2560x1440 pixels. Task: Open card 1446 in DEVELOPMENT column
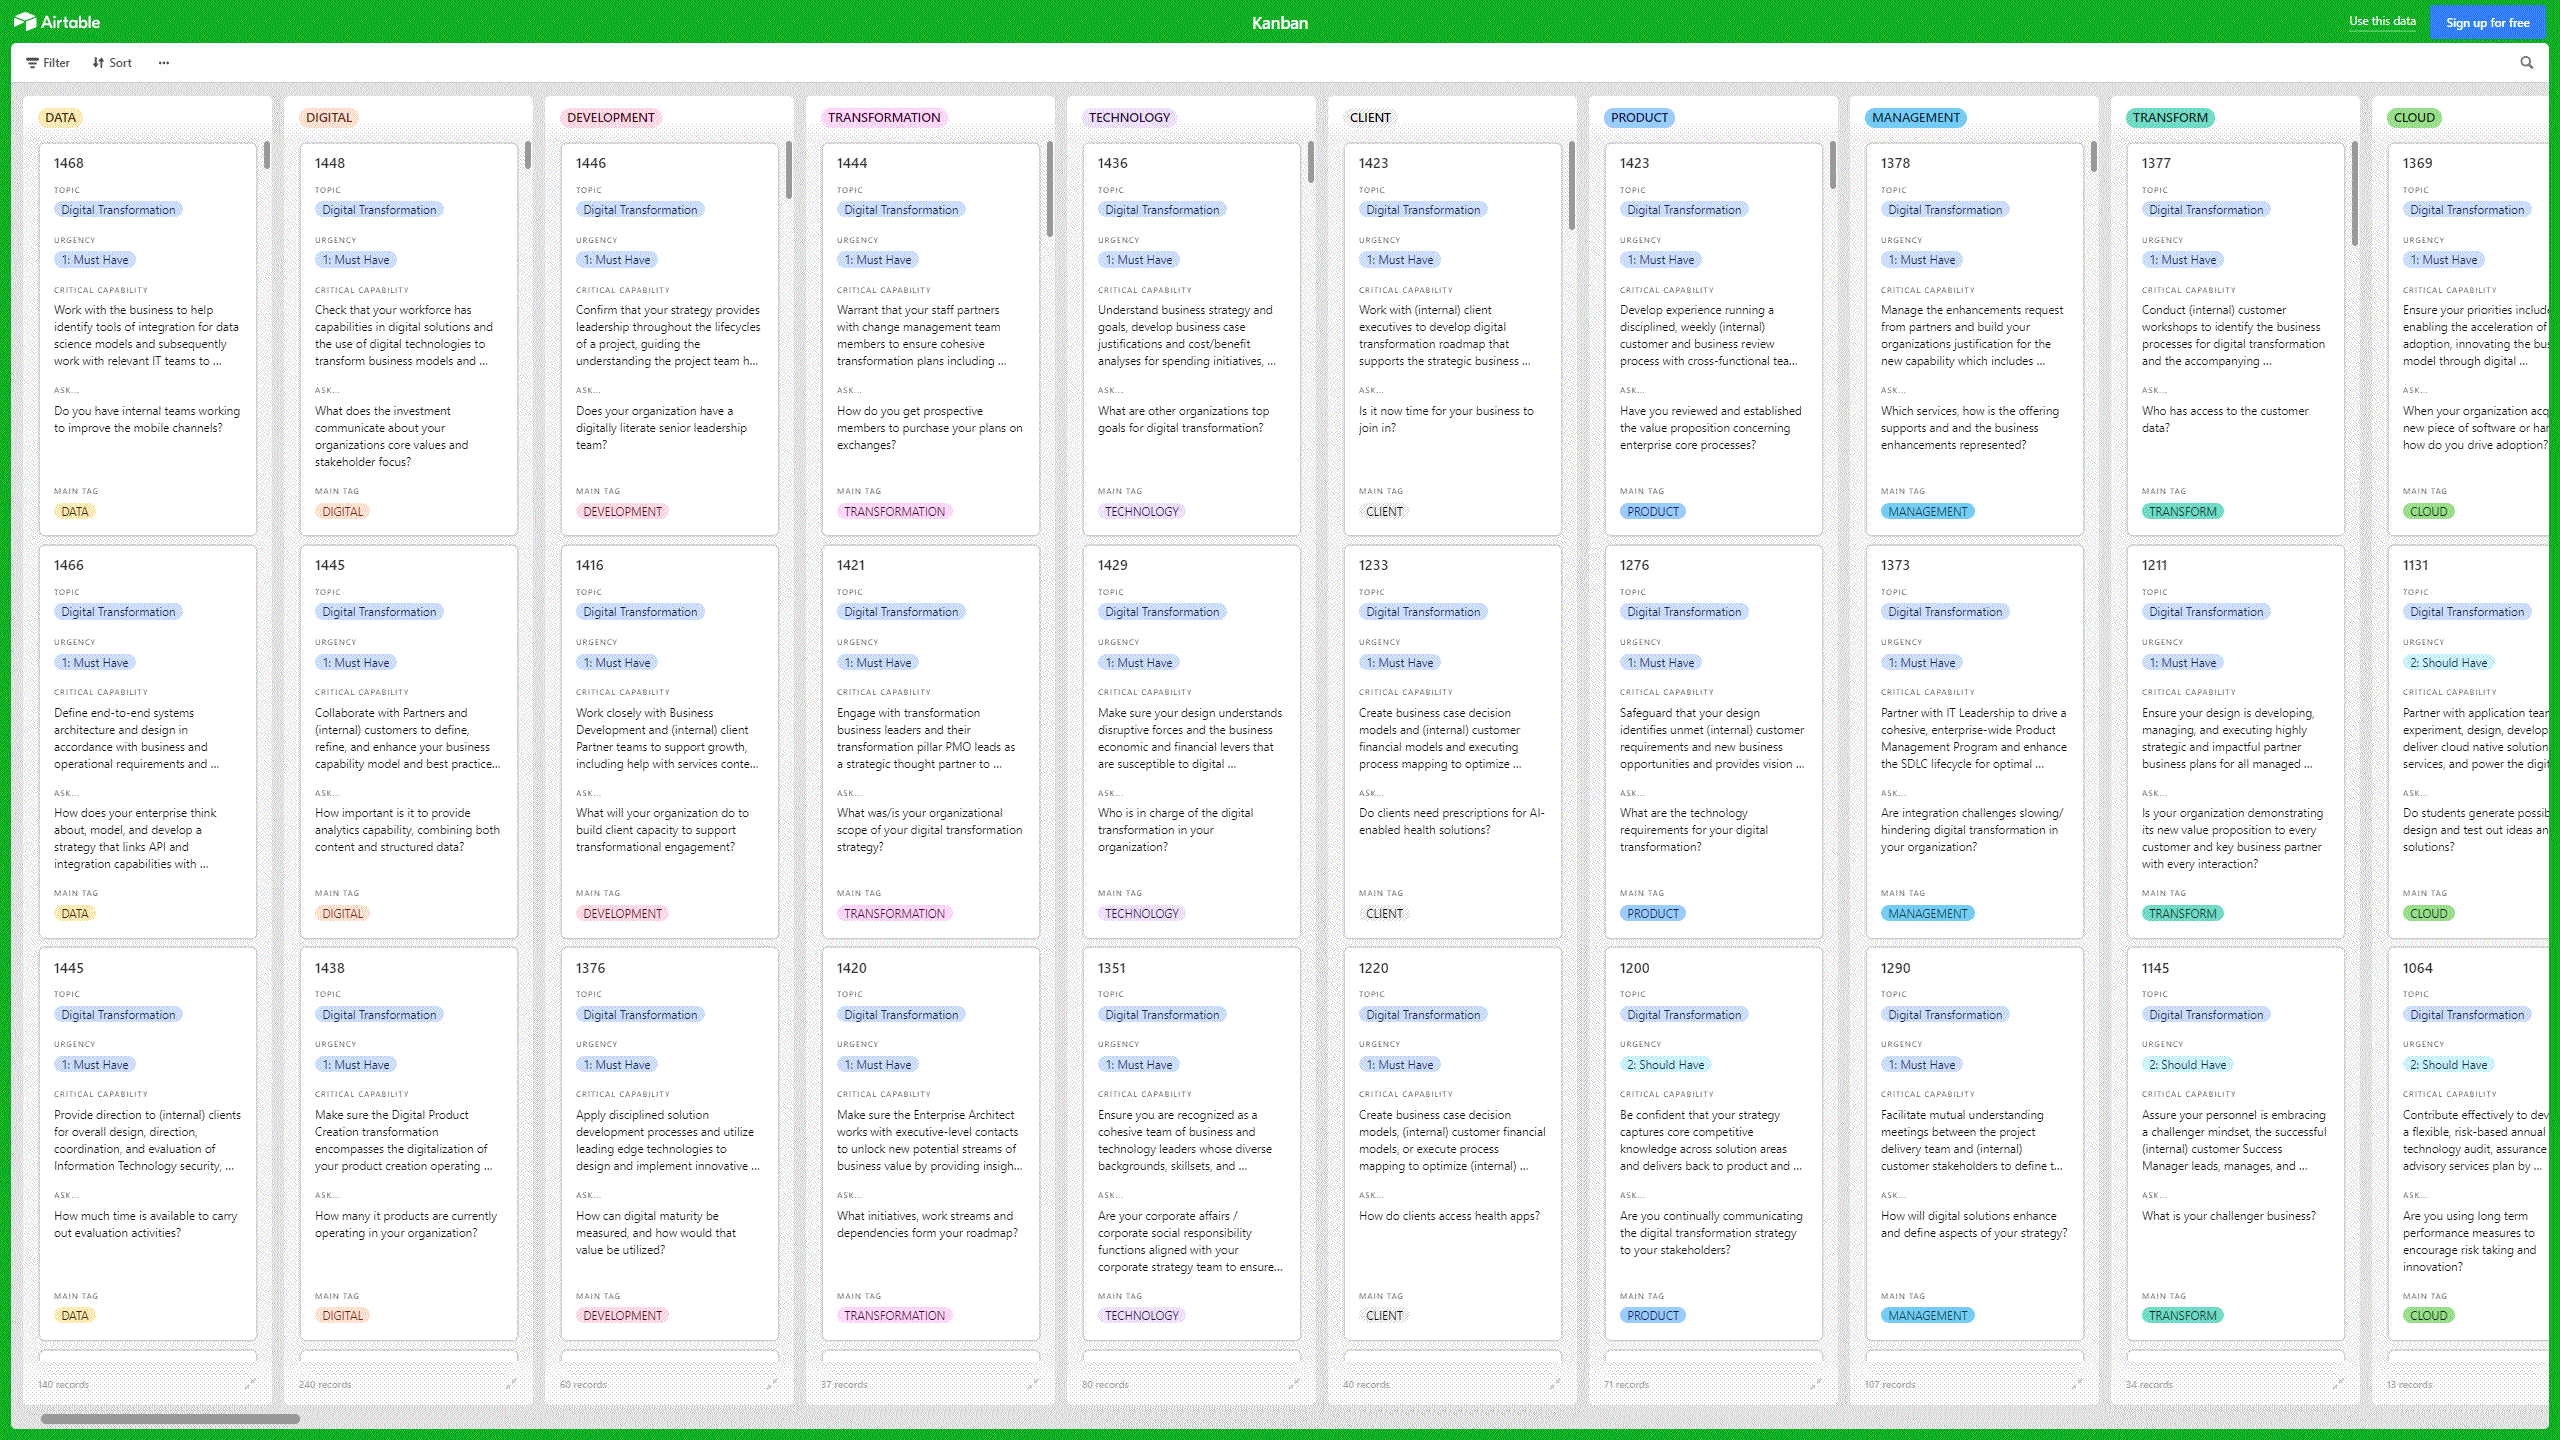coord(670,339)
